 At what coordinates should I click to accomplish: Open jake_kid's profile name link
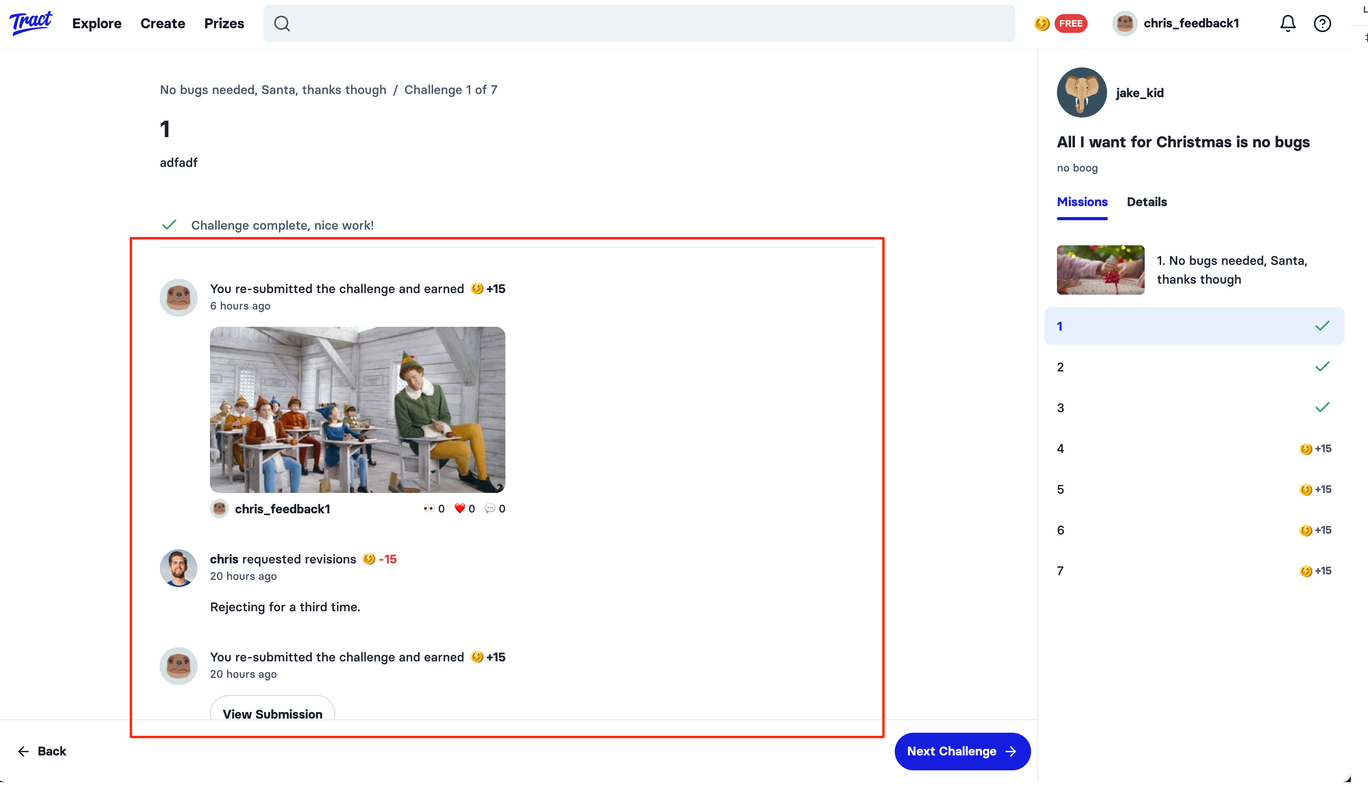1140,93
